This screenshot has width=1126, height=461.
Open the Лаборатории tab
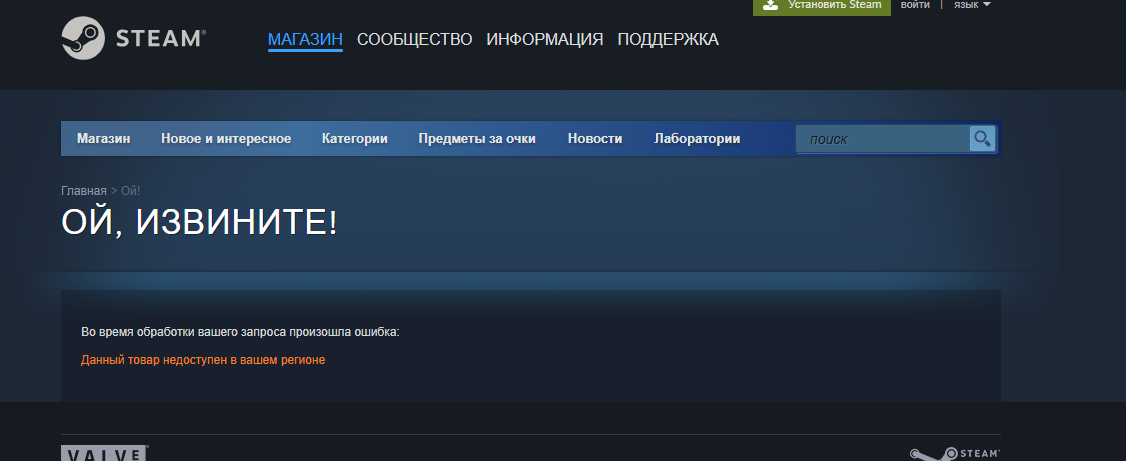pos(697,139)
